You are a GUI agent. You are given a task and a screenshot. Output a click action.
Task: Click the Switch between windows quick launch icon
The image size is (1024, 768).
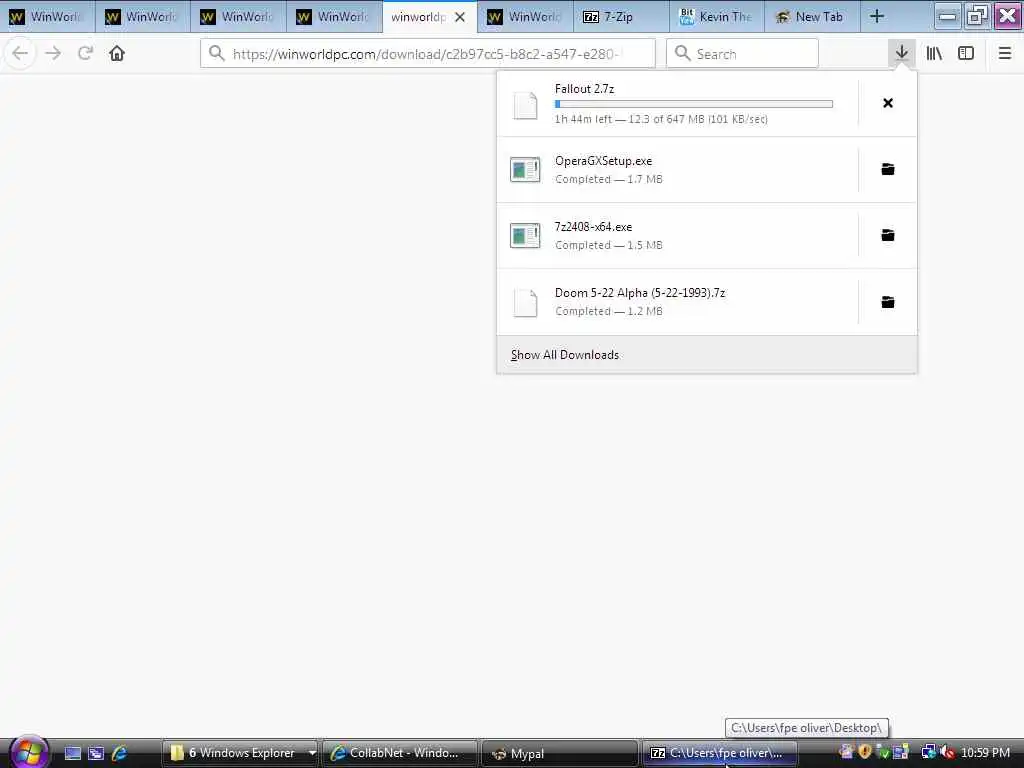pos(96,754)
